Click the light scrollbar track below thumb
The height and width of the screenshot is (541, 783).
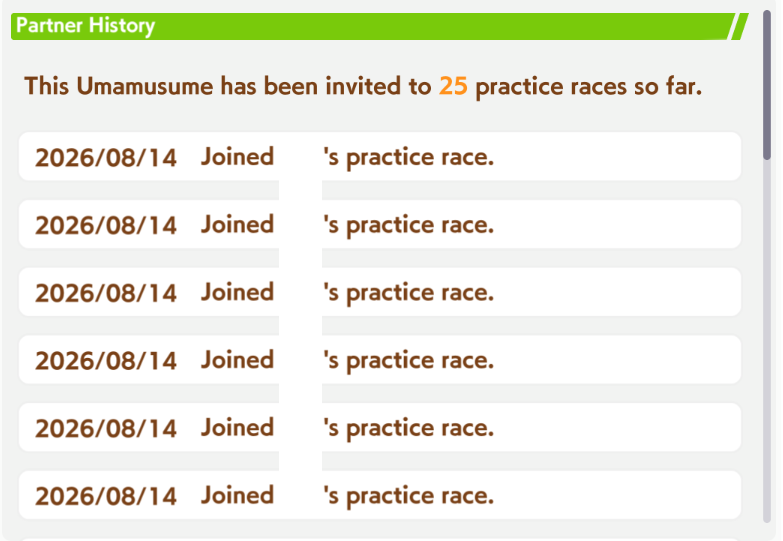click(767, 342)
